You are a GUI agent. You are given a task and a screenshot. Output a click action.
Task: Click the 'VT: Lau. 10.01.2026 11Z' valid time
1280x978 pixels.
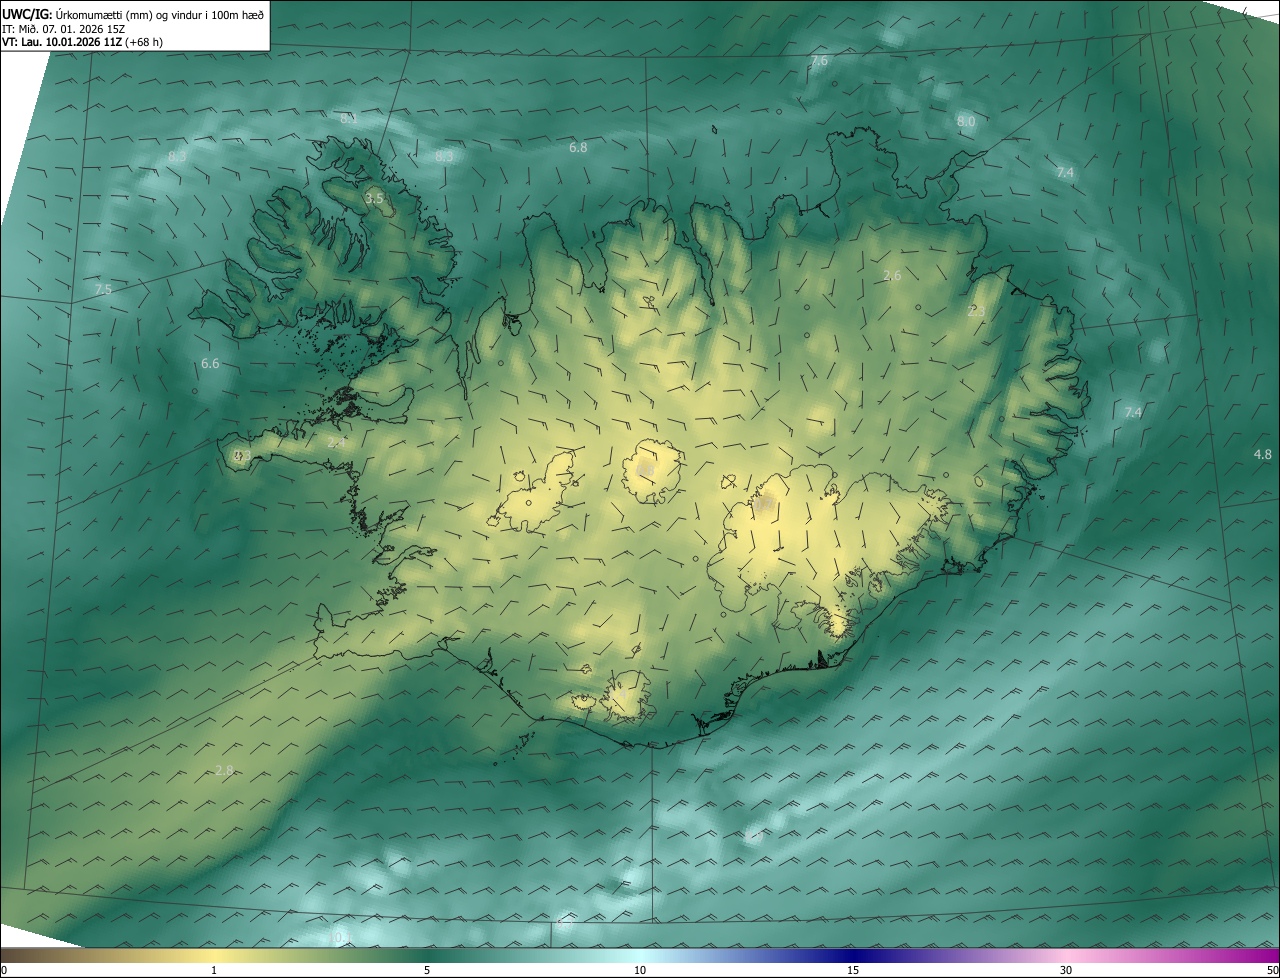pyautogui.click(x=62, y=43)
